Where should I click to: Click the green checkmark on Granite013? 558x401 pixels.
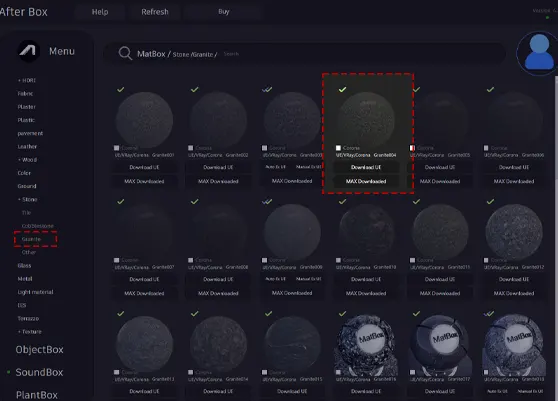click(121, 313)
